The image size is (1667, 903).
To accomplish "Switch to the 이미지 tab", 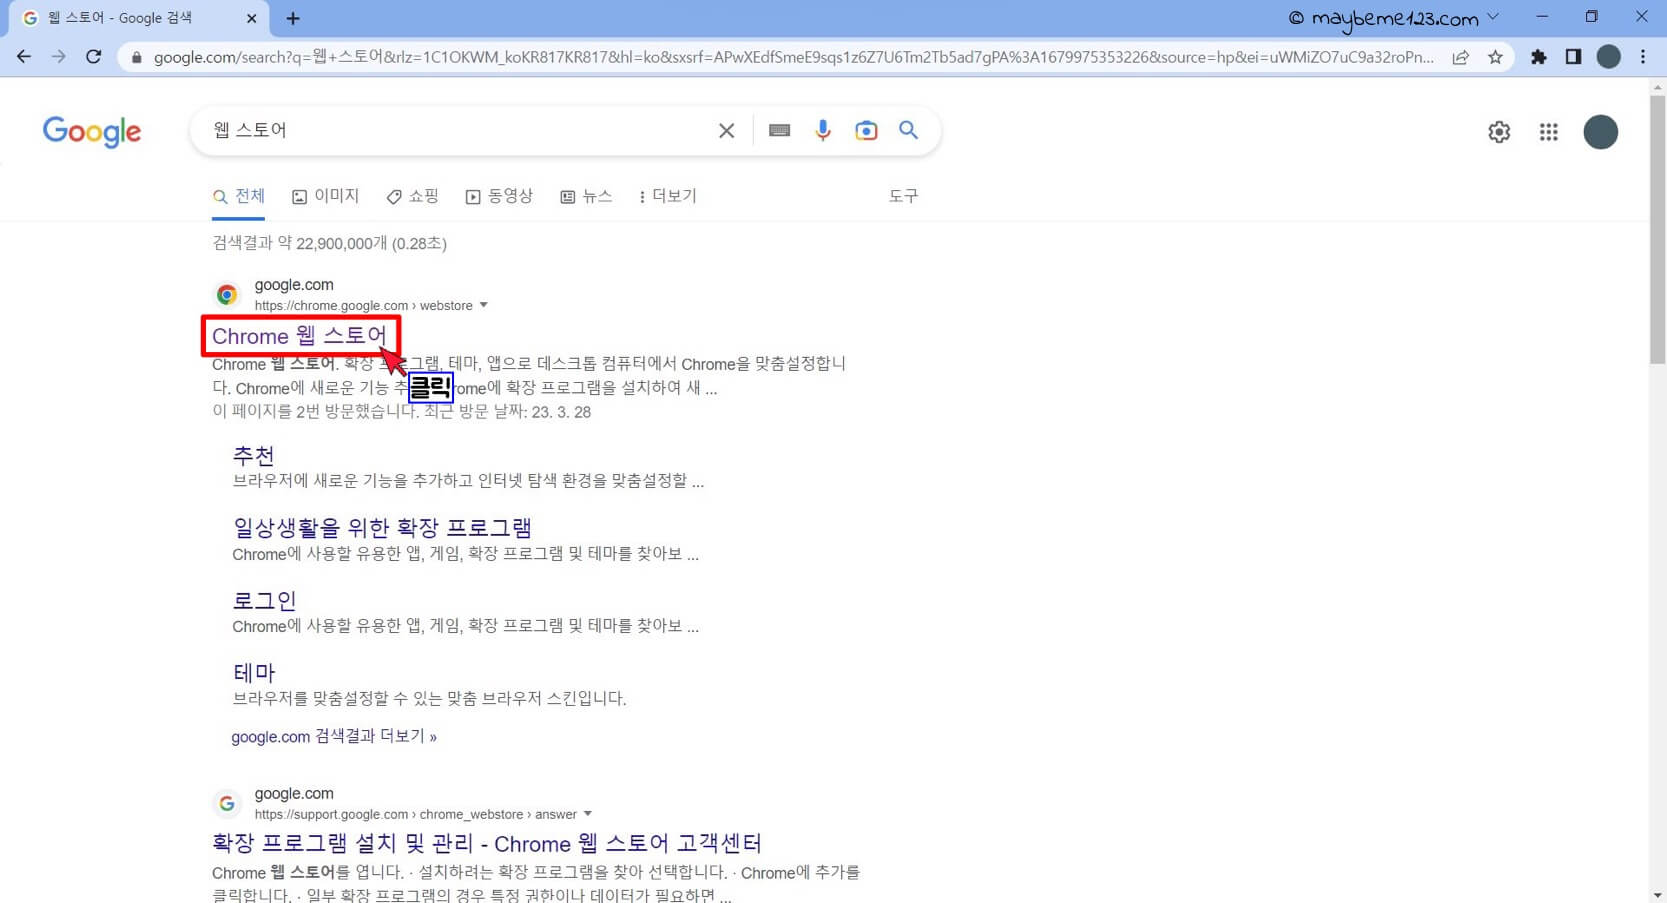I will coord(325,196).
